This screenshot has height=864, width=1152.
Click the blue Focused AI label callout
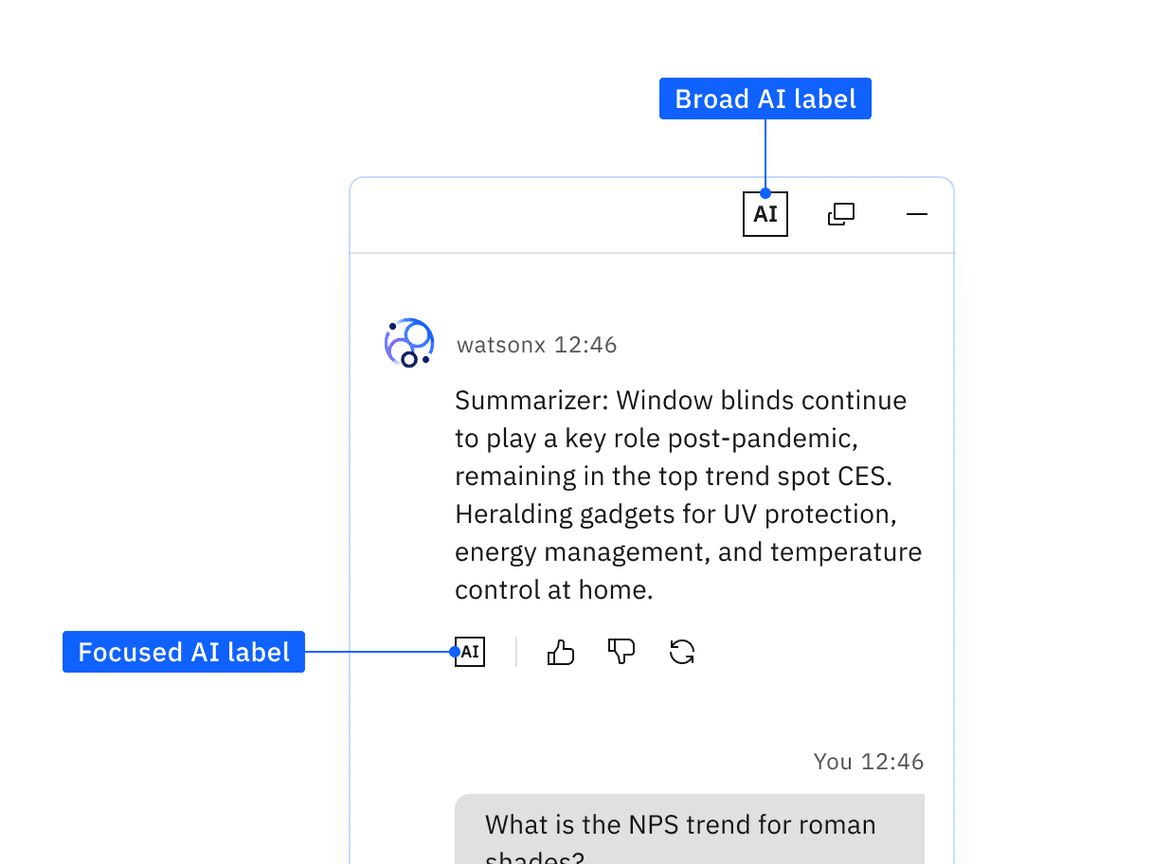(183, 652)
